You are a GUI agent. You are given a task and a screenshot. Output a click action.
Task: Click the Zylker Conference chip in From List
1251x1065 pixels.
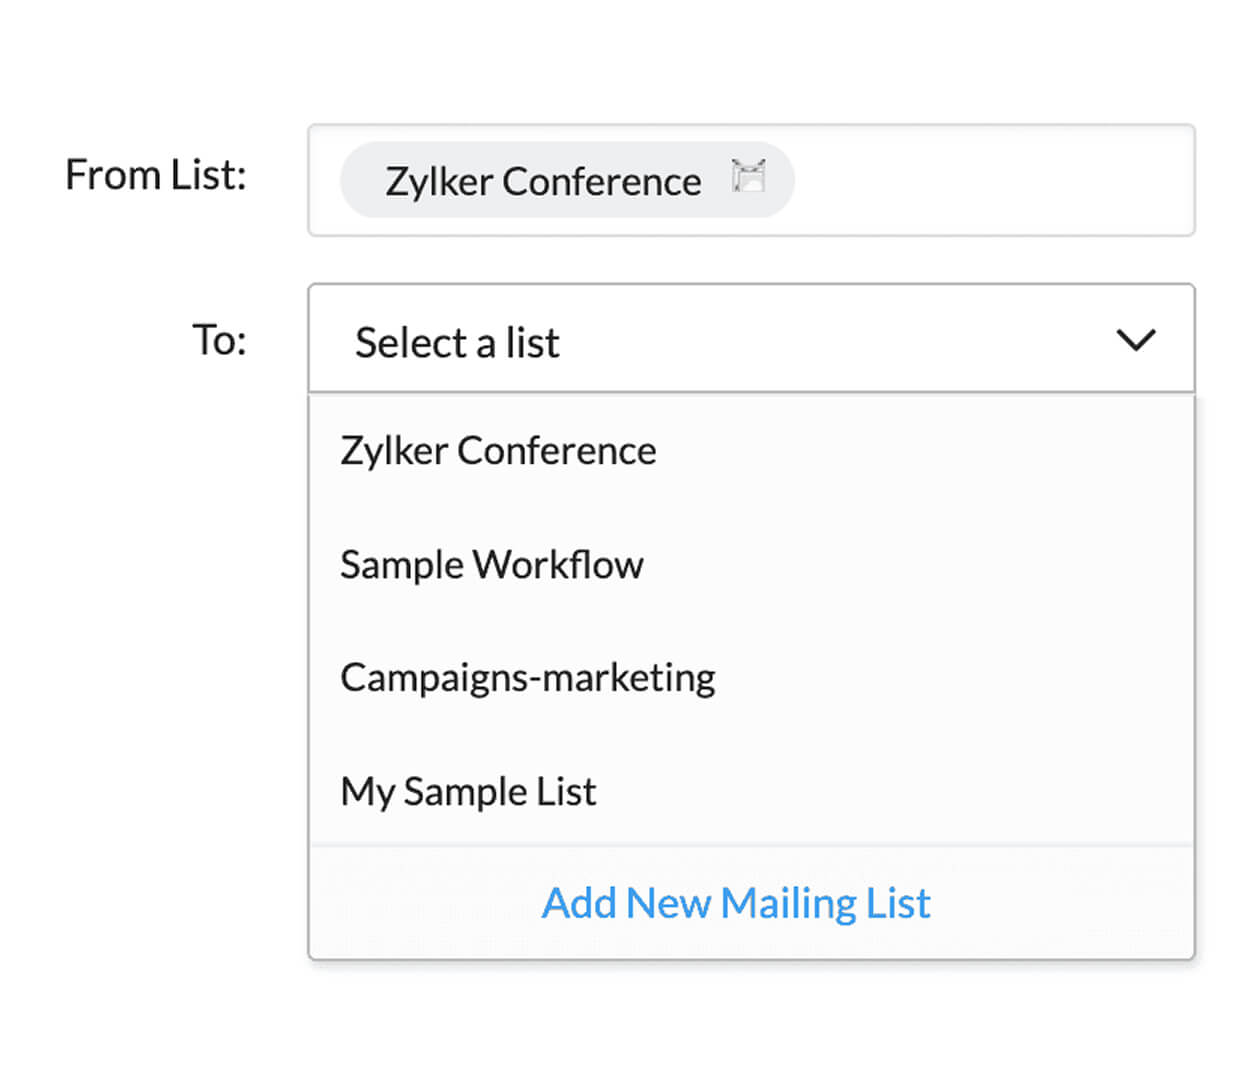tap(543, 181)
